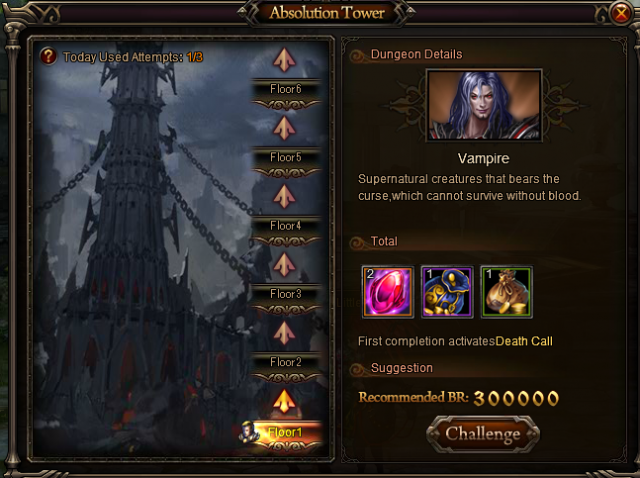
Task: Click the arrow between Floor4 and Floor5
Action: pyautogui.click(x=284, y=196)
